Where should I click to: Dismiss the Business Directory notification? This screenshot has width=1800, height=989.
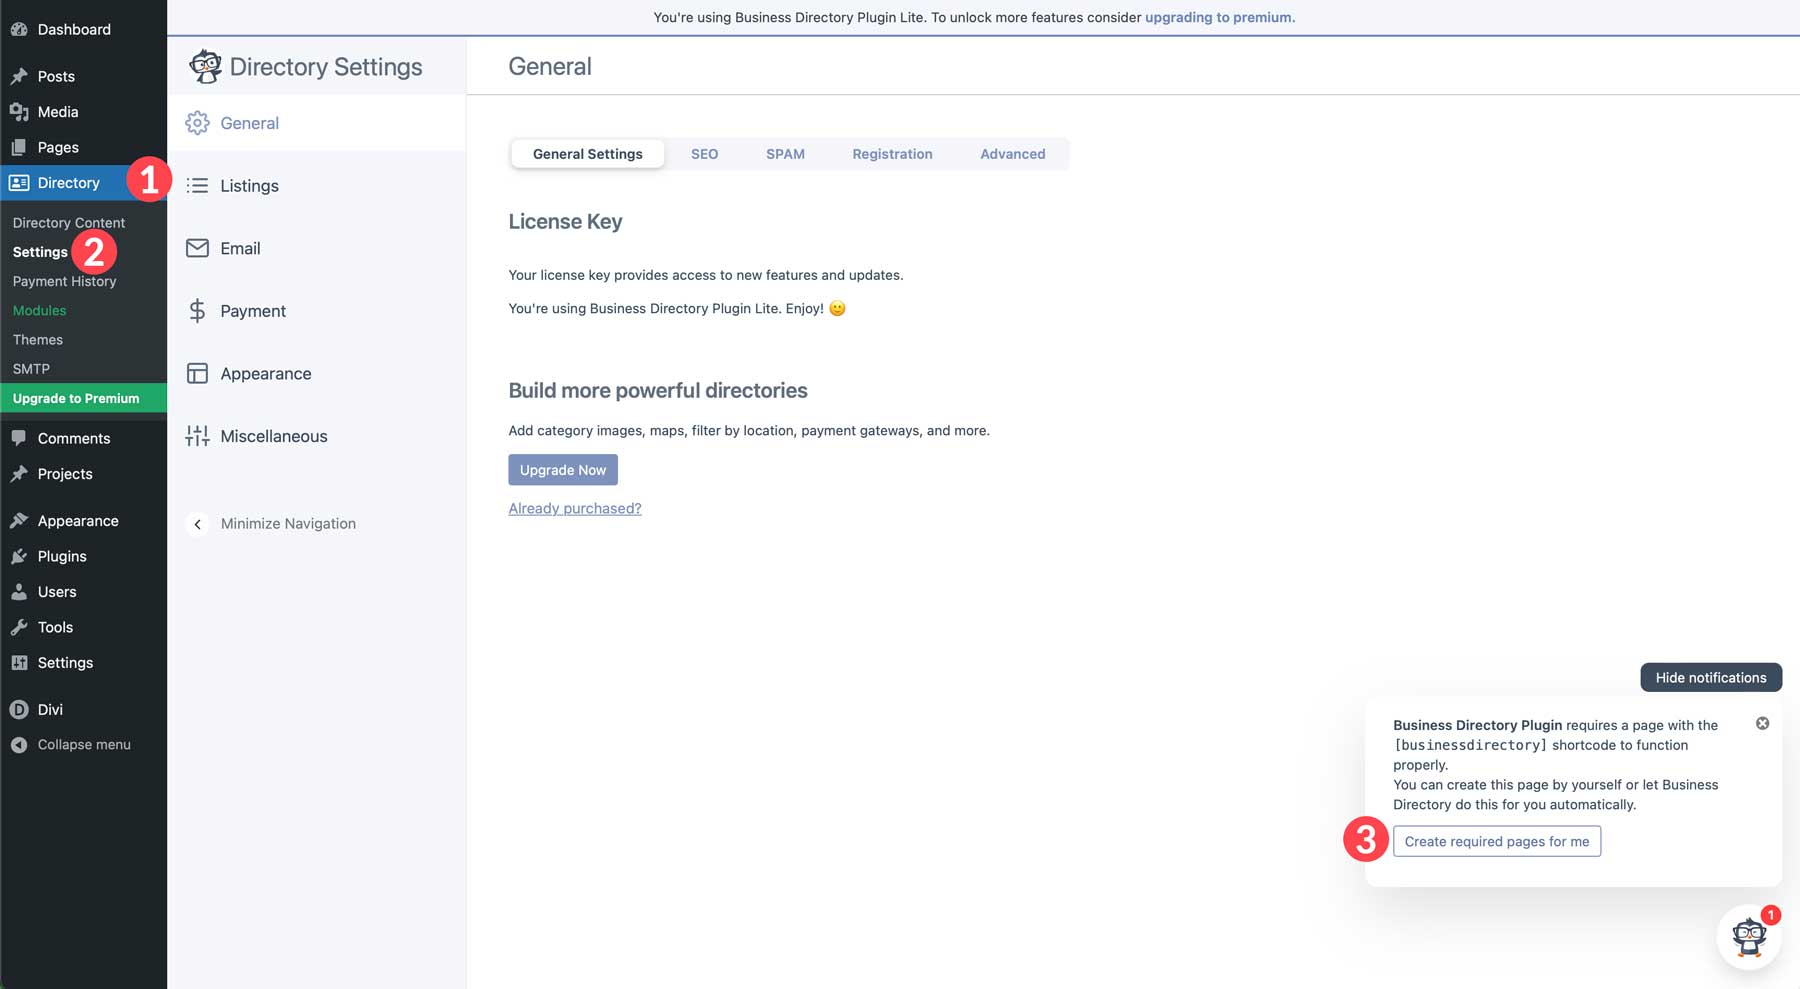[x=1763, y=722]
